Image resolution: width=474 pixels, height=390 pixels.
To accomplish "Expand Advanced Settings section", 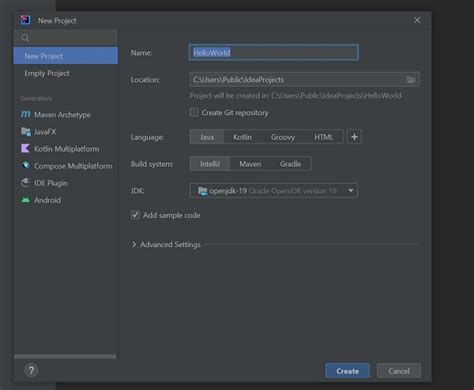I will coord(134,244).
